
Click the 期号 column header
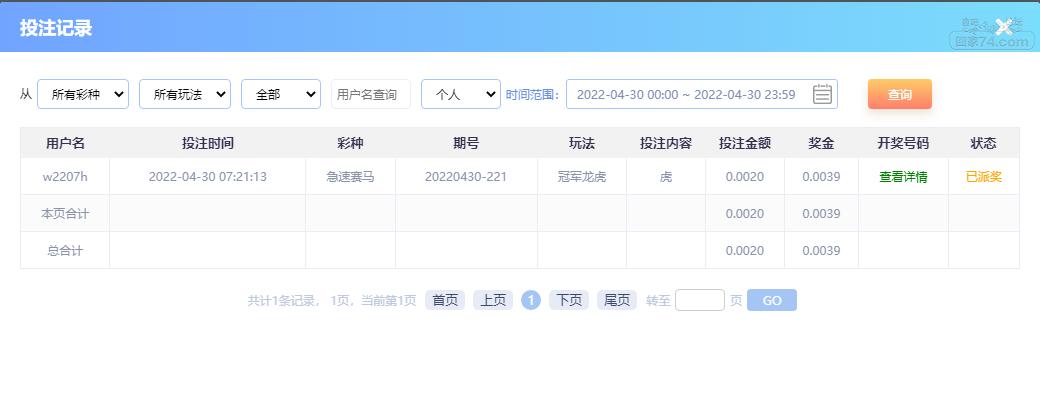tap(466, 143)
